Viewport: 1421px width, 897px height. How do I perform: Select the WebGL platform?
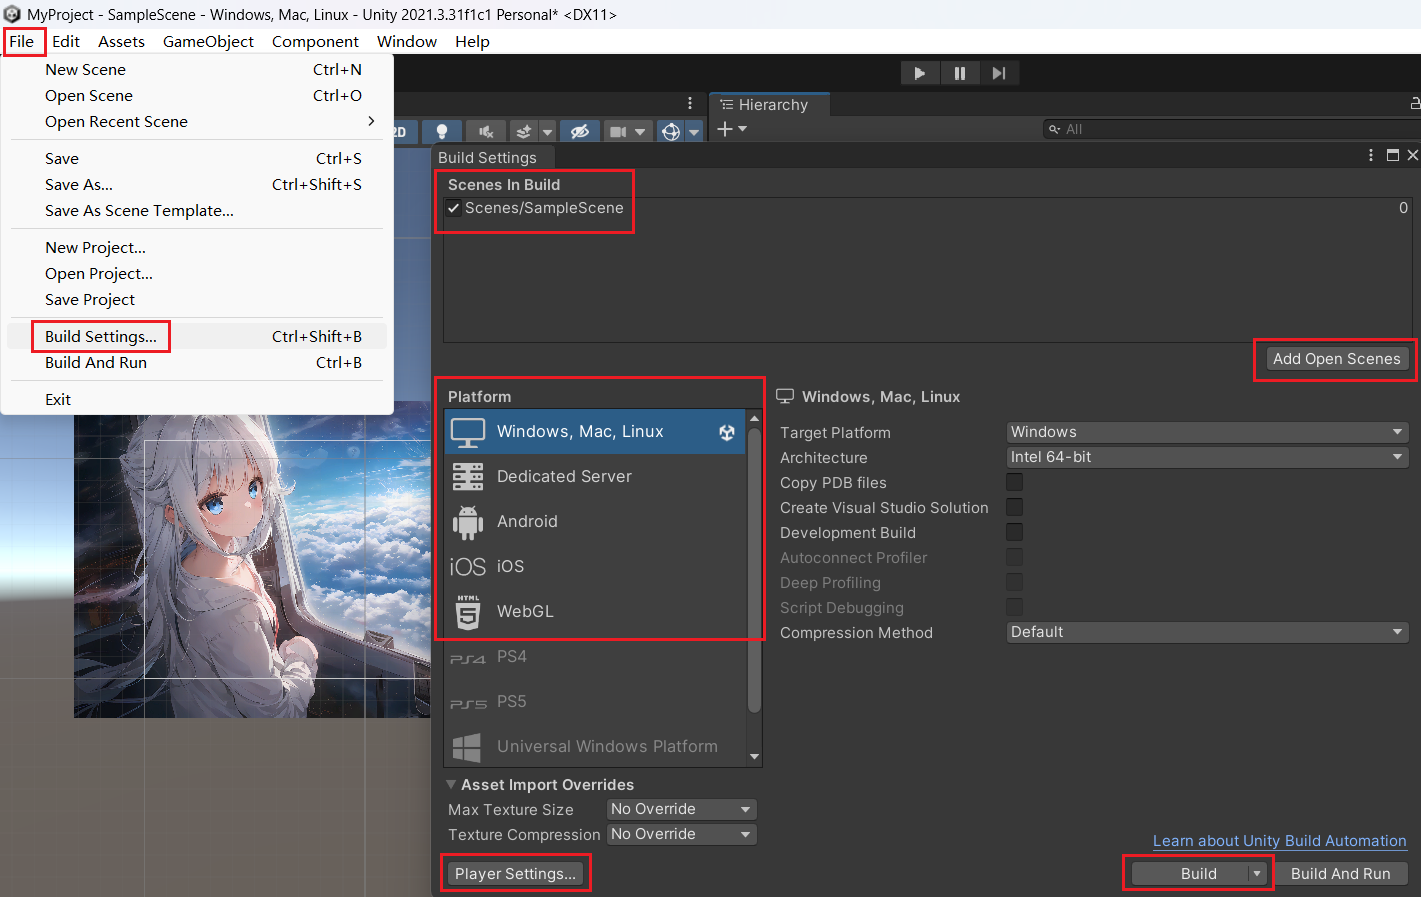(x=527, y=611)
